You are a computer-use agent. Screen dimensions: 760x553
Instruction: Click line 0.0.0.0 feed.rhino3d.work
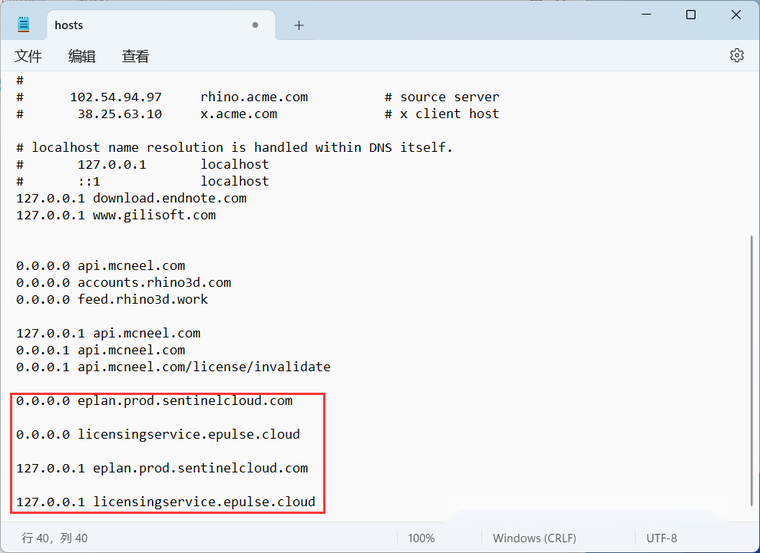tap(112, 300)
